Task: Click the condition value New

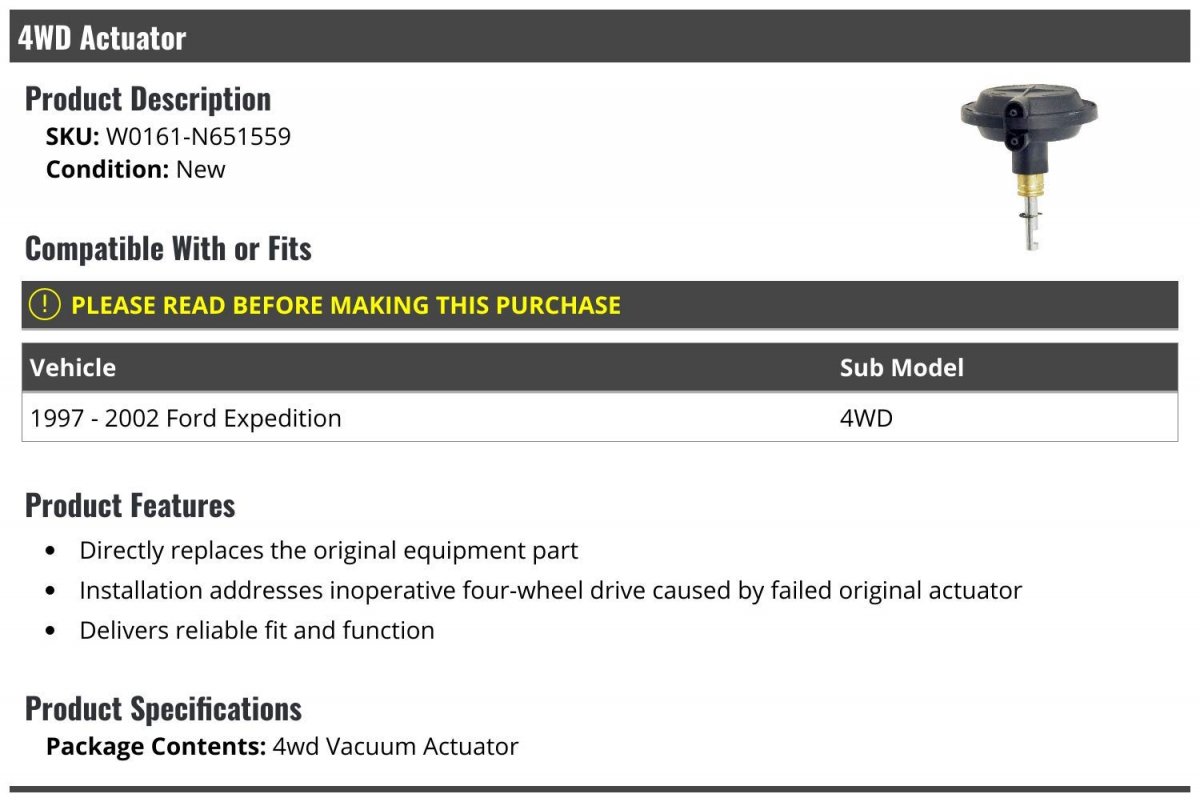Action: pyautogui.click(x=201, y=169)
